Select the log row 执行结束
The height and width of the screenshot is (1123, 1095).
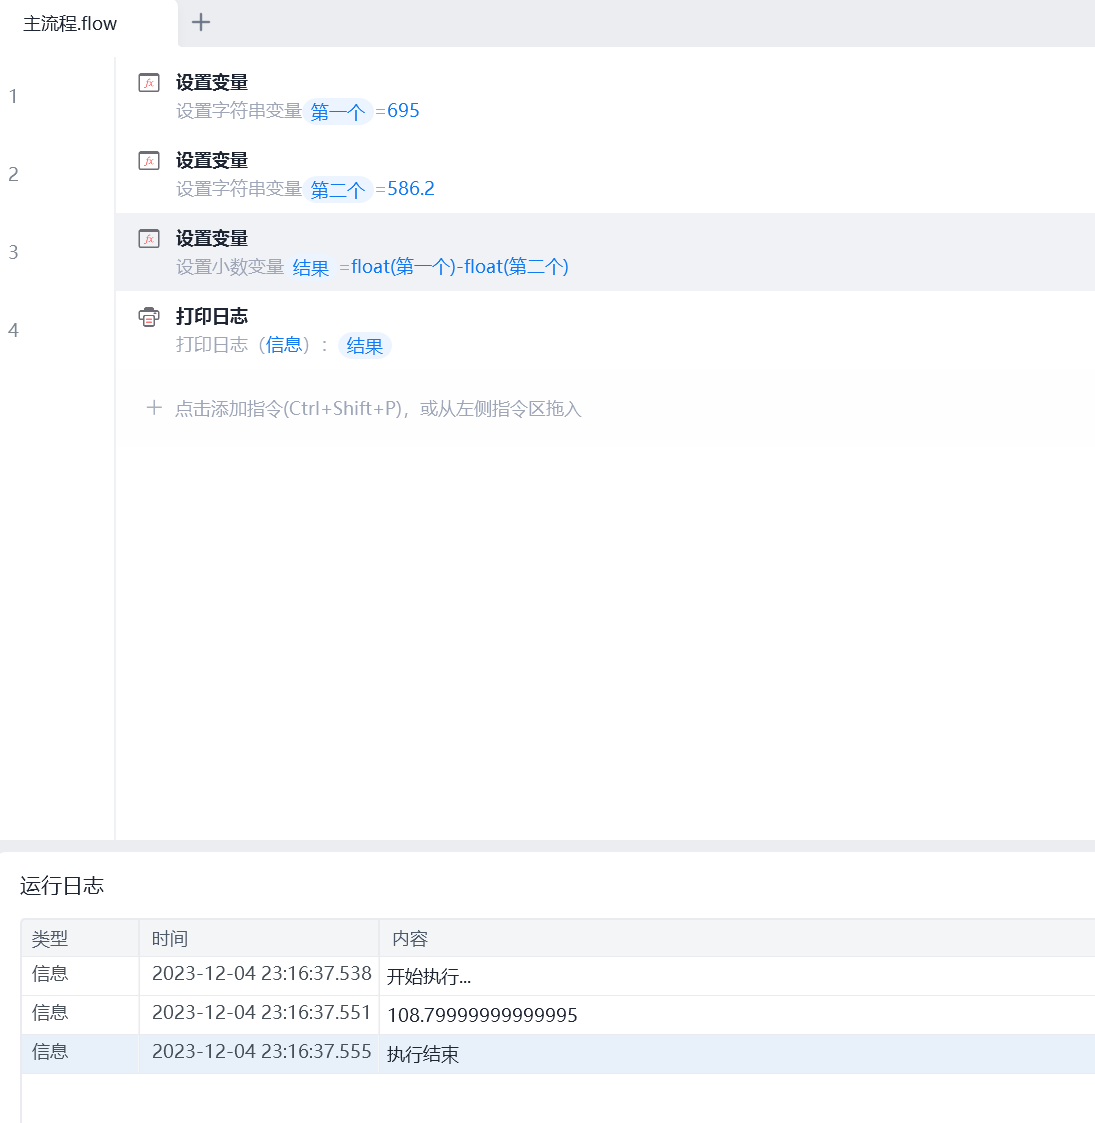click(x=558, y=1054)
